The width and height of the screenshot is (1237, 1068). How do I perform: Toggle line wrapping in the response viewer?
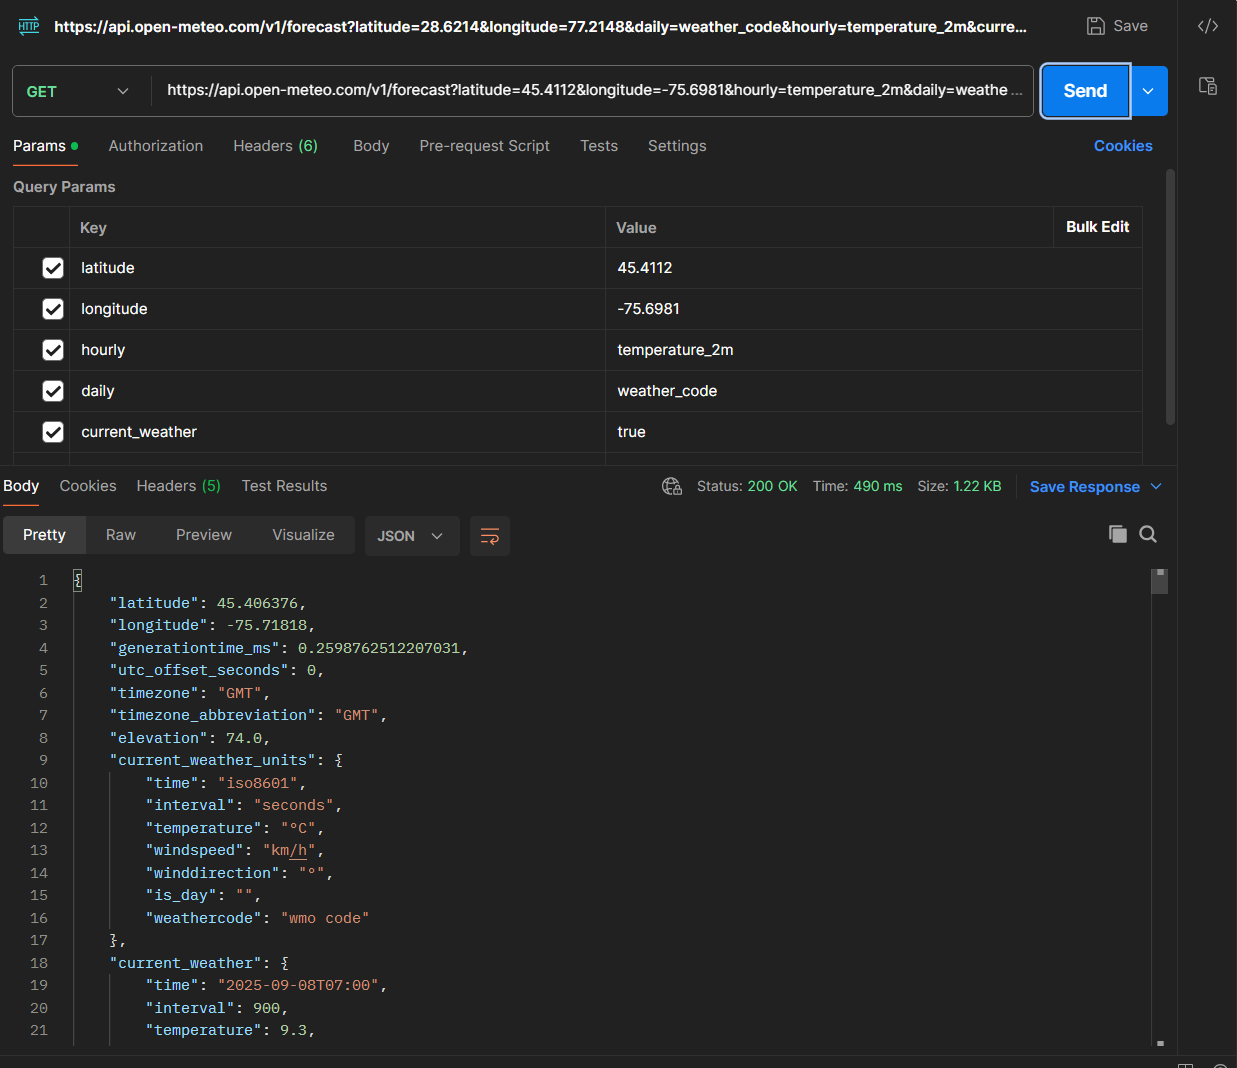pos(489,535)
